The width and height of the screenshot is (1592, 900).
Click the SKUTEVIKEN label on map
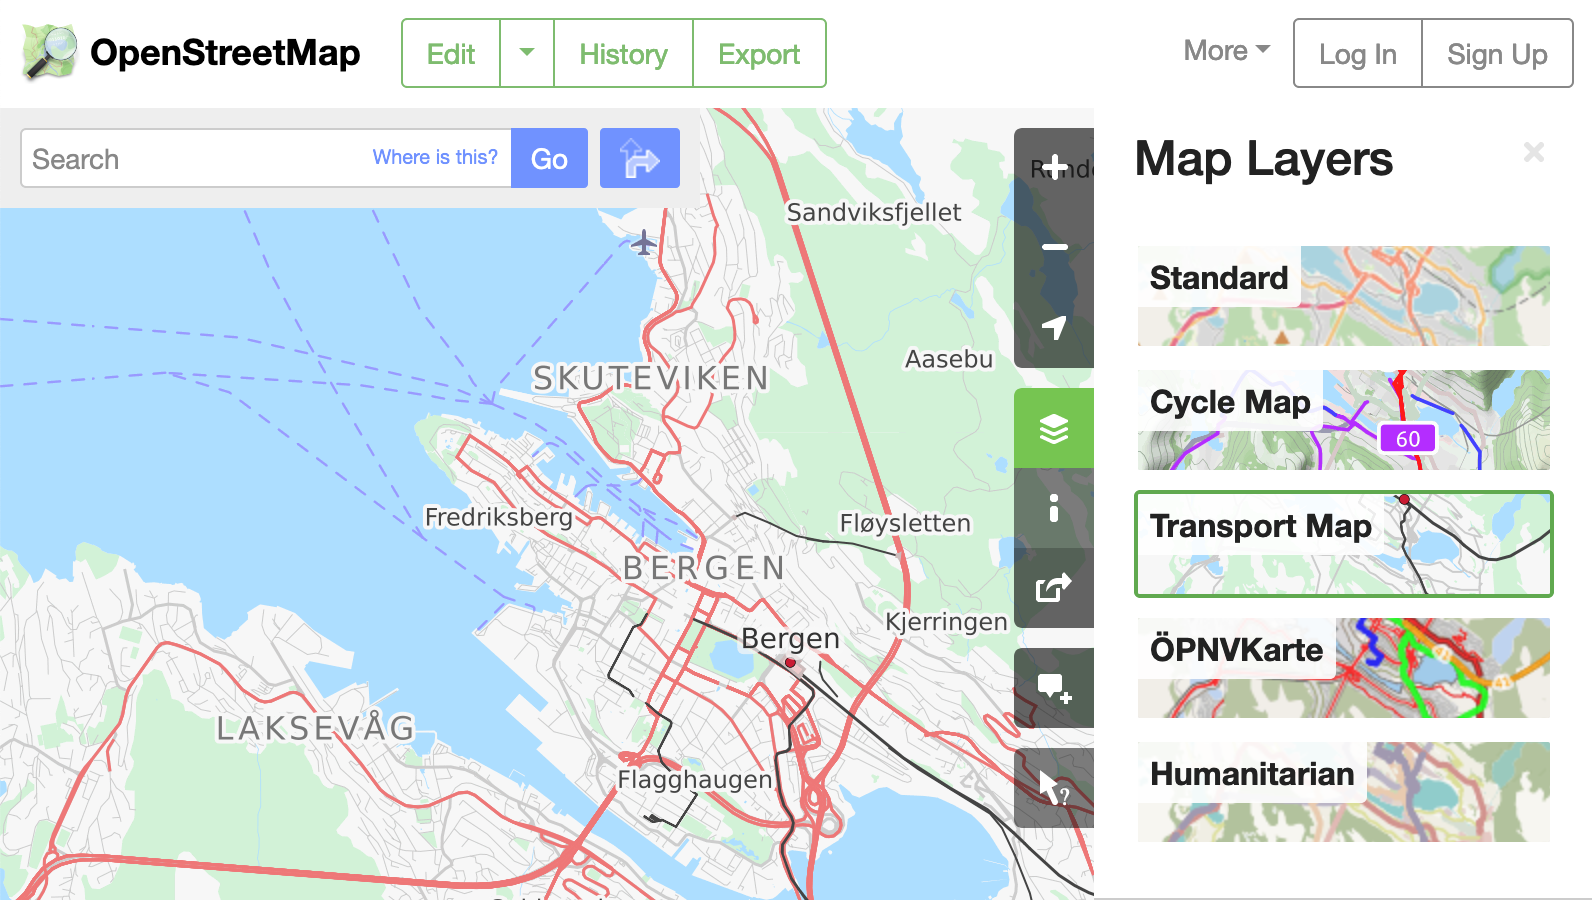tap(651, 378)
